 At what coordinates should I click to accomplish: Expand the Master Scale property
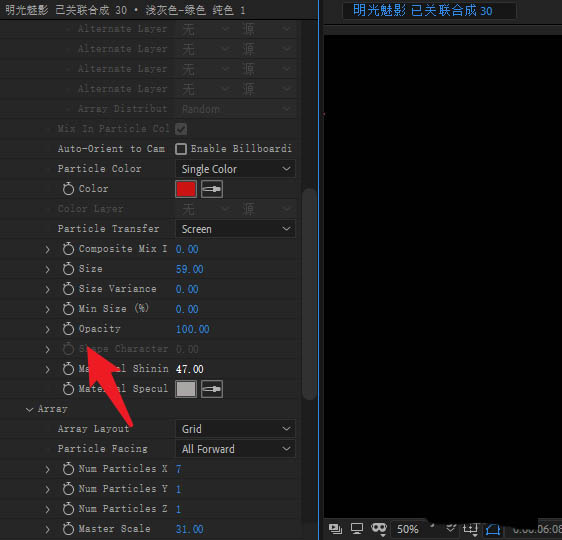coord(47,529)
